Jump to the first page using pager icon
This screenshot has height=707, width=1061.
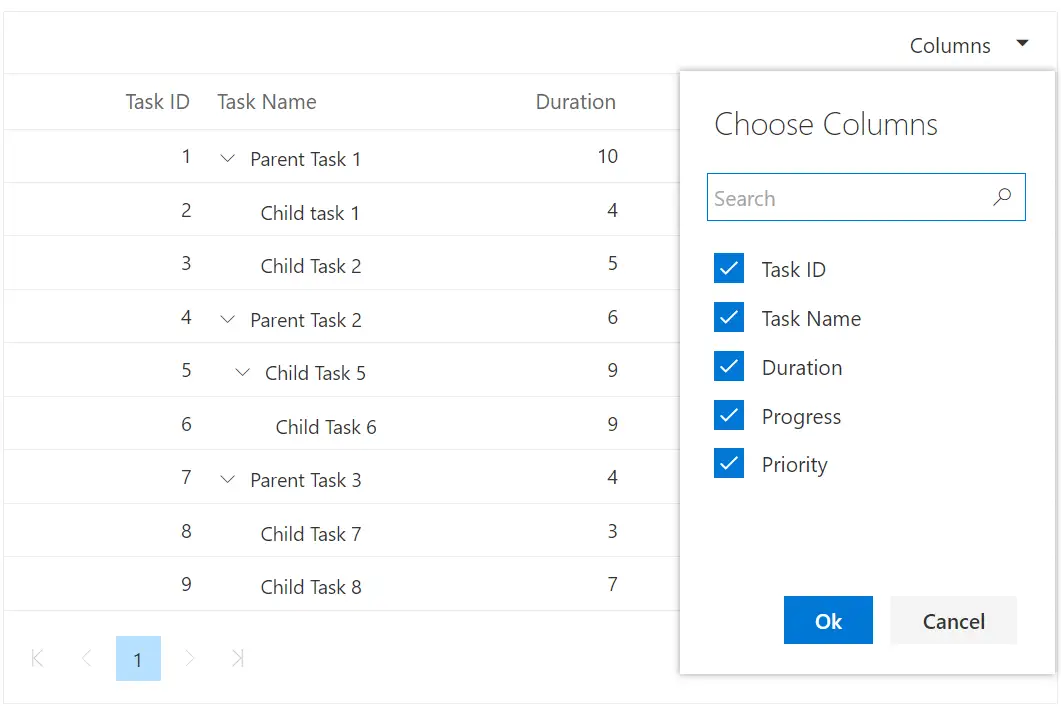coord(37,658)
